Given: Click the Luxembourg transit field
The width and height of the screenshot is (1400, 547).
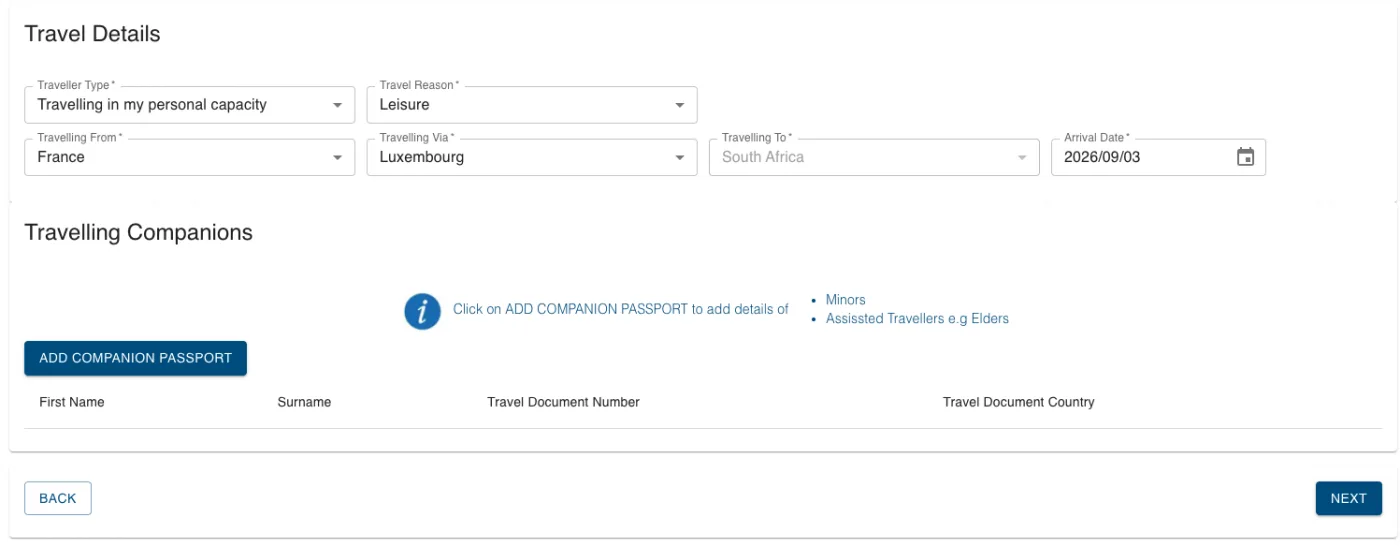Looking at the screenshot, I should 531,157.
